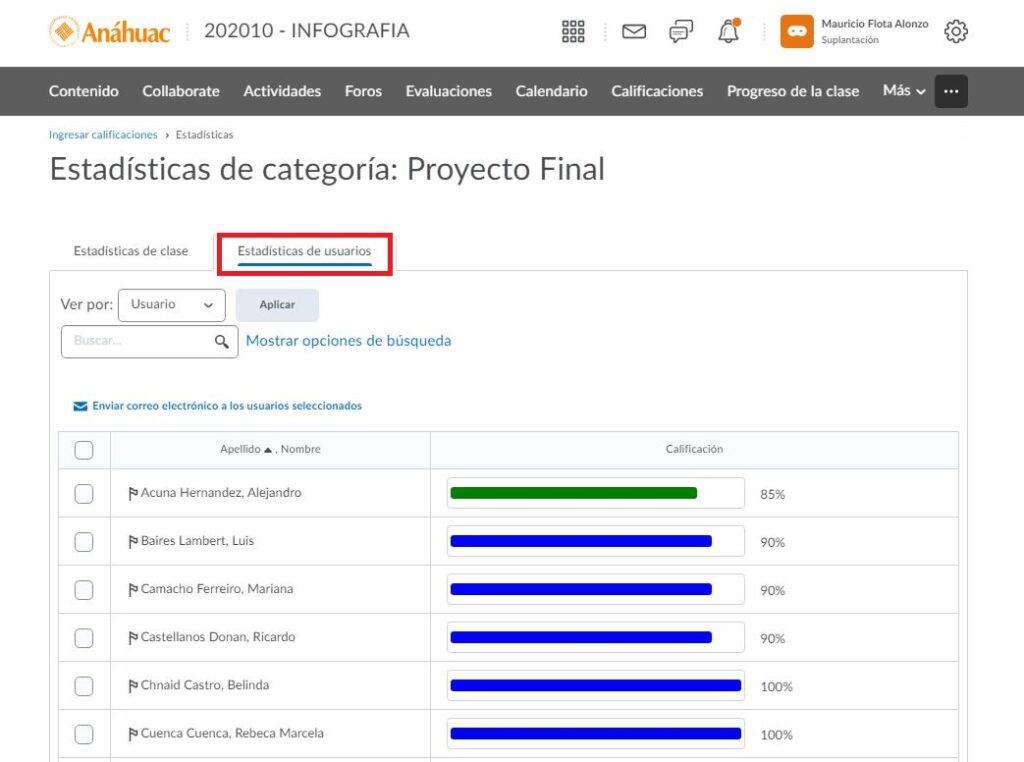This screenshot has width=1024, height=762.
Task: Click the flag icon beside Acuna Hernandez
Action: 133,493
